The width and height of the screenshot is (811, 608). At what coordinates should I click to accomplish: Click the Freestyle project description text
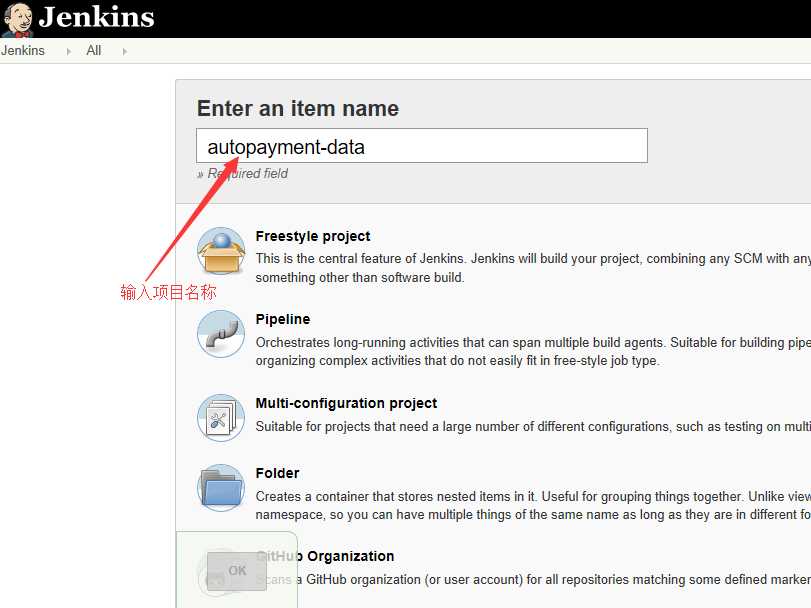(533, 268)
